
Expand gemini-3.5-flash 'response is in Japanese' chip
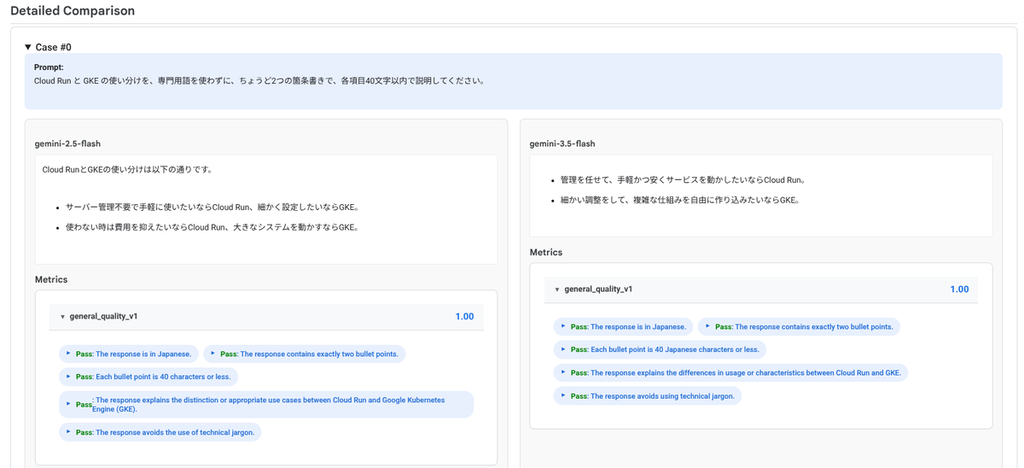pos(622,326)
